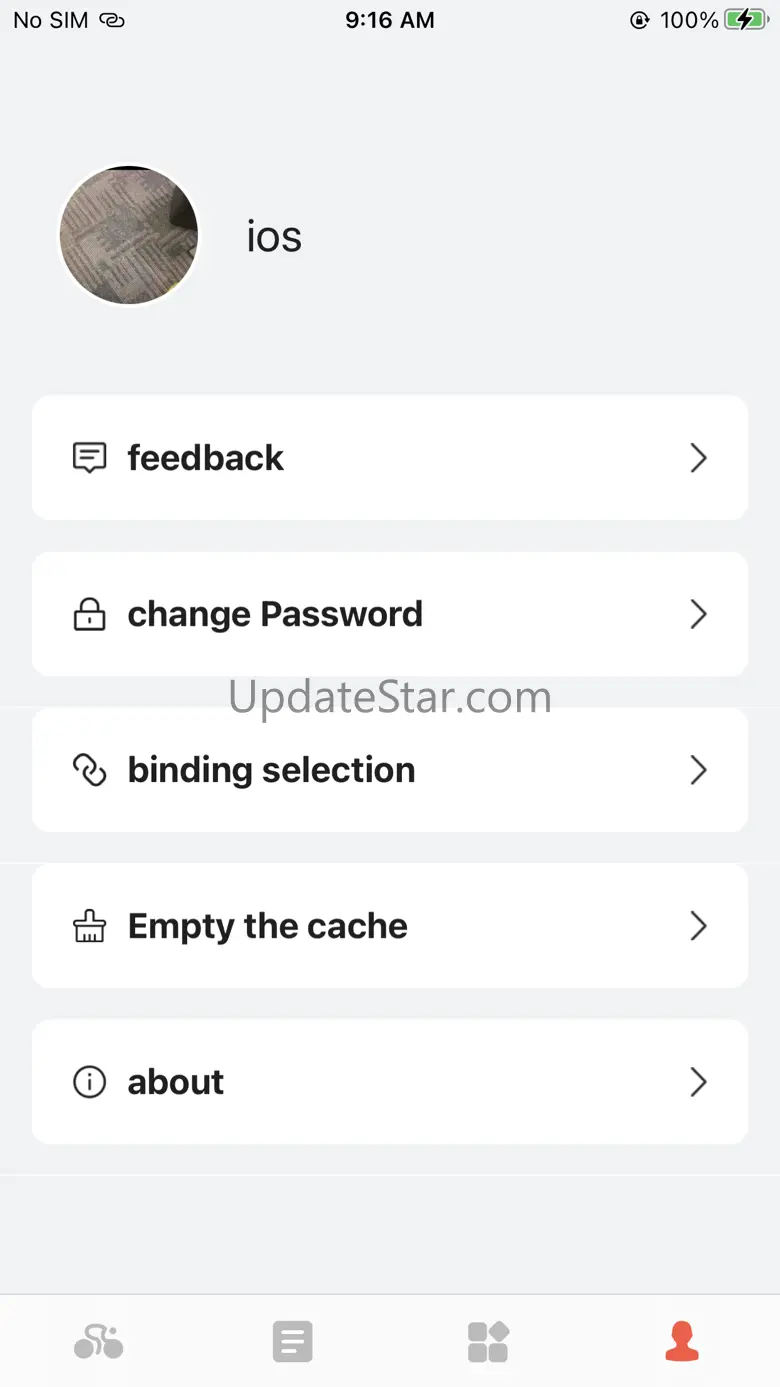Tap the info circle icon
The width and height of the screenshot is (780, 1387).
[90, 1082]
